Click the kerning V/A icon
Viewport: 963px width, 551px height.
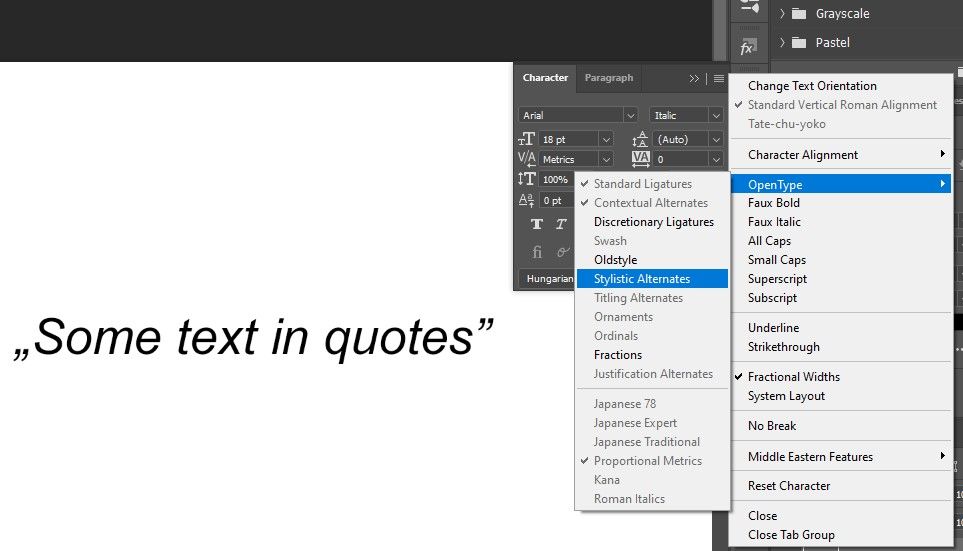click(x=526, y=158)
